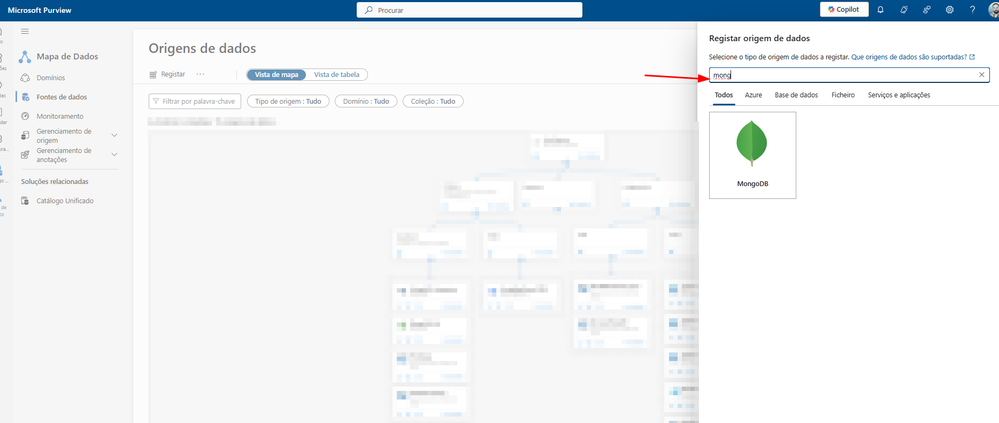The width and height of the screenshot is (999, 423).
Task: Select the Todos tab
Action: point(724,95)
